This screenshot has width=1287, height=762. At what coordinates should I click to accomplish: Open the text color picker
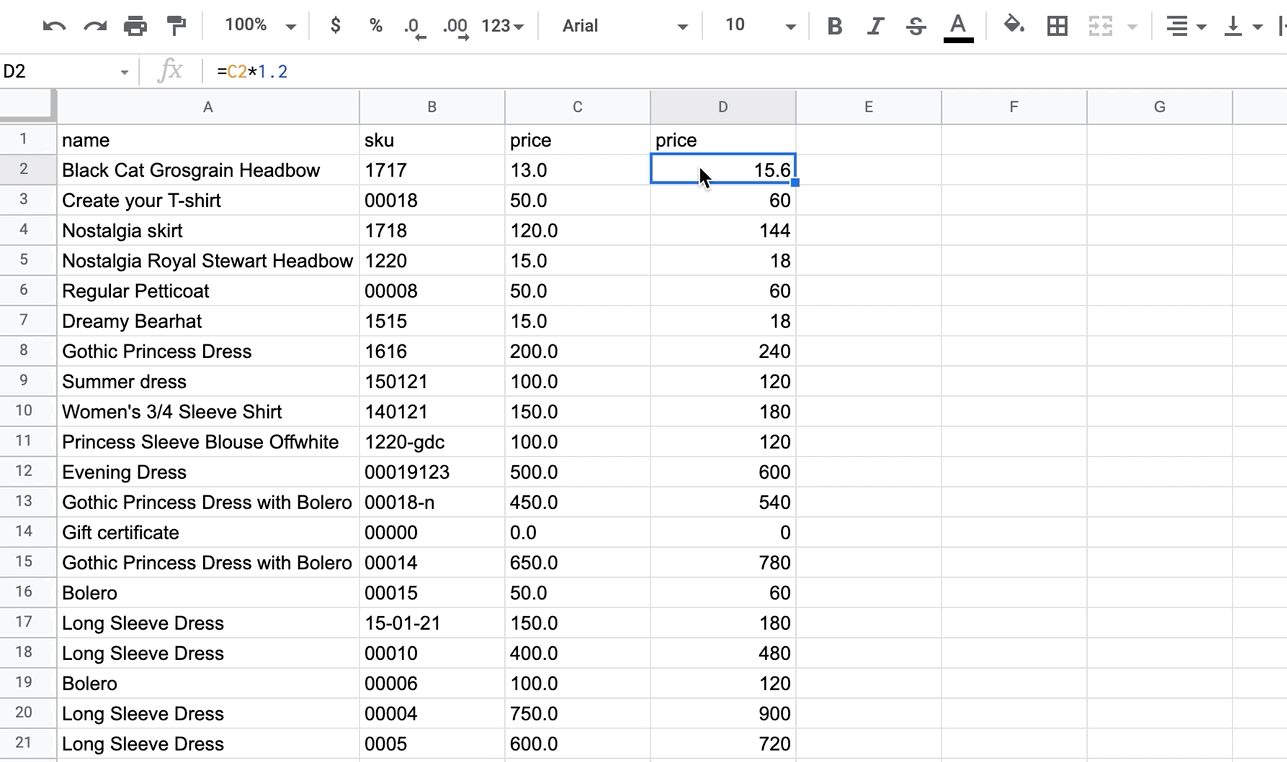958,27
